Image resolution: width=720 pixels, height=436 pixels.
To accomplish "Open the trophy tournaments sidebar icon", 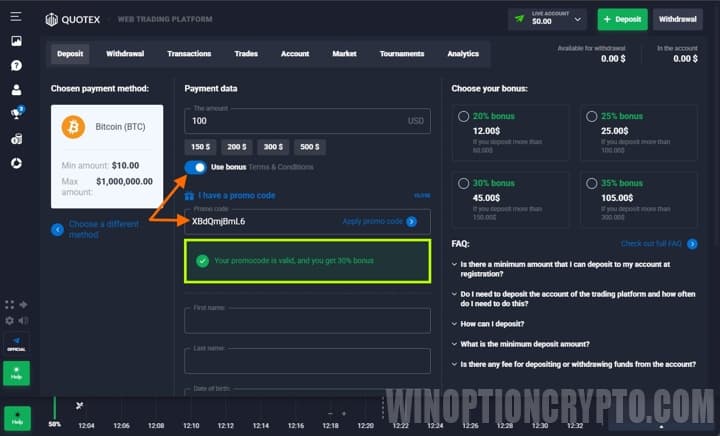I will 16,114.
